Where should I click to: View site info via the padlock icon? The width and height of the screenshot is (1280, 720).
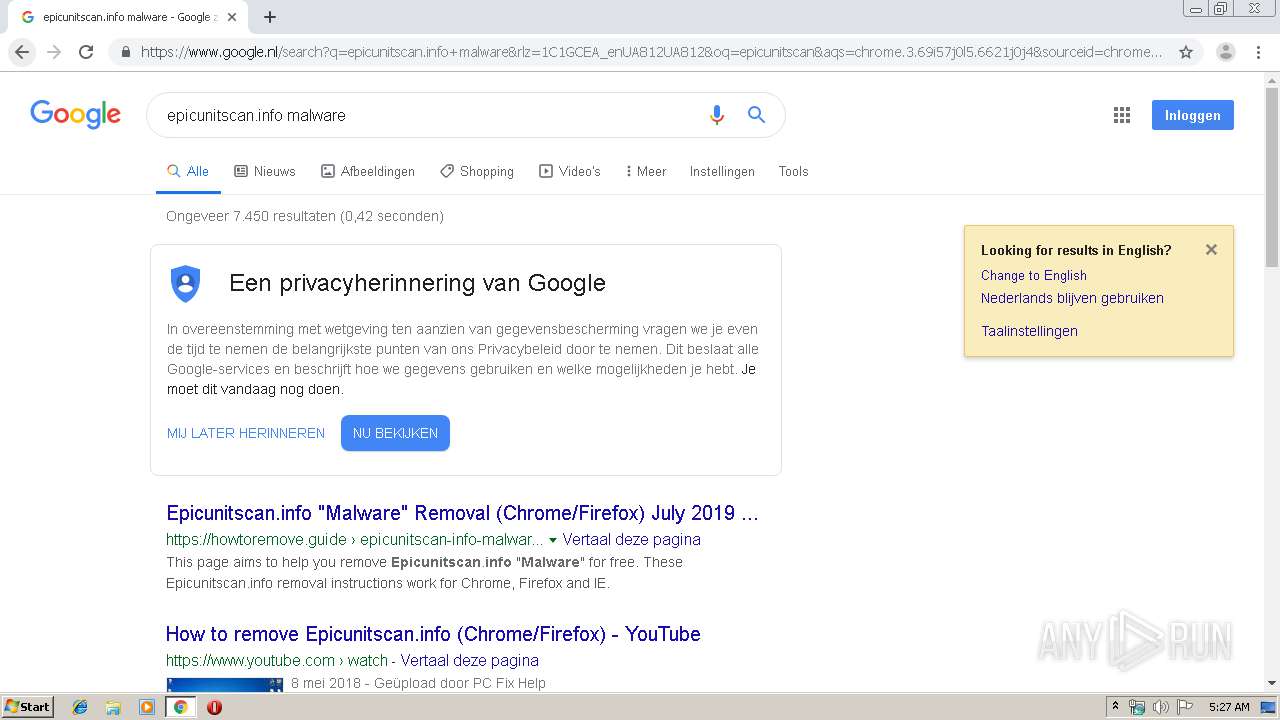(x=125, y=52)
